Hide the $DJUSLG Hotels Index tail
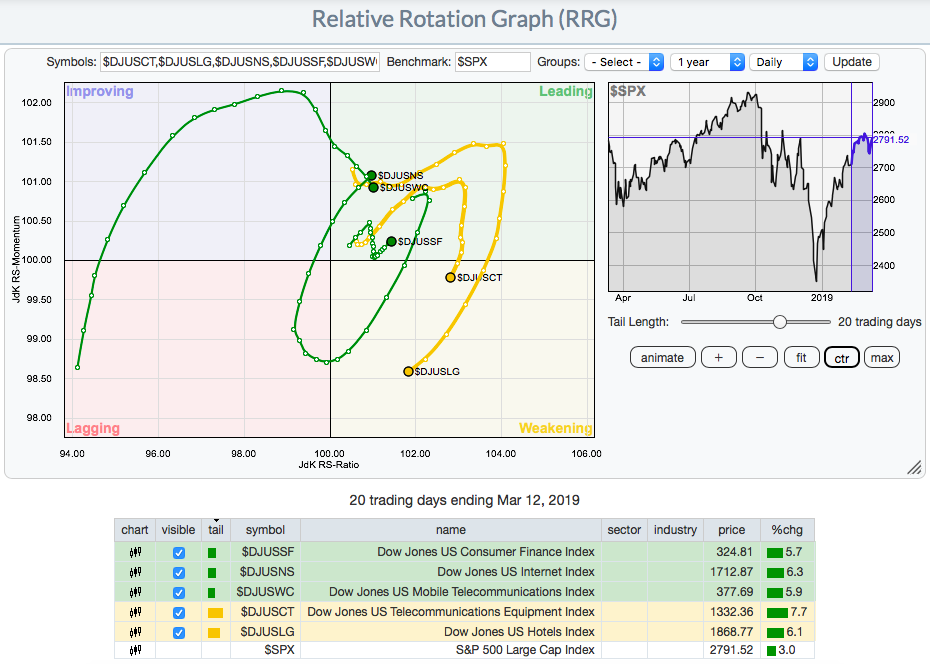 179,632
